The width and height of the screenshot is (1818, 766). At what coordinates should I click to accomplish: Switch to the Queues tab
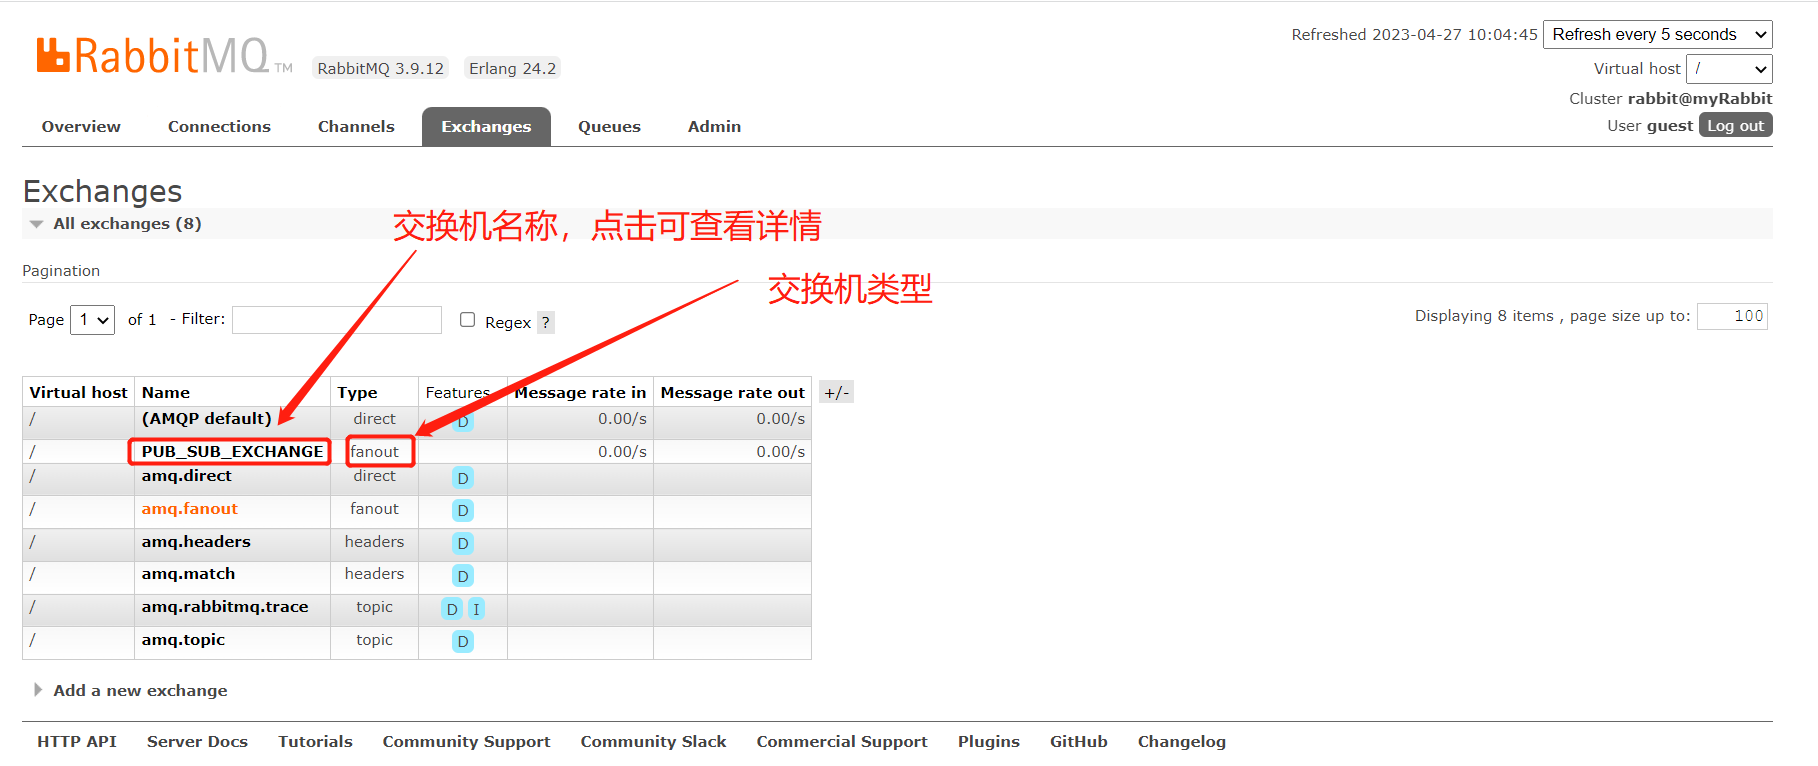click(609, 127)
